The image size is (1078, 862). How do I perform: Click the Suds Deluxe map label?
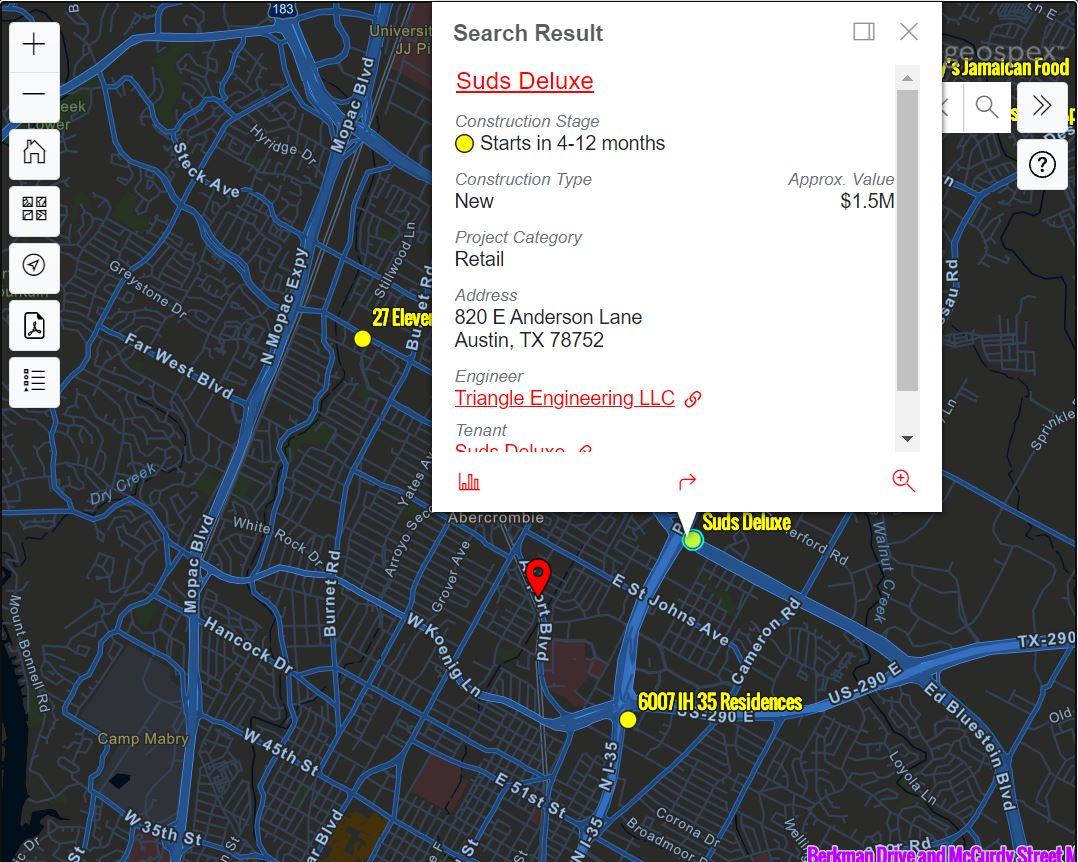(747, 522)
